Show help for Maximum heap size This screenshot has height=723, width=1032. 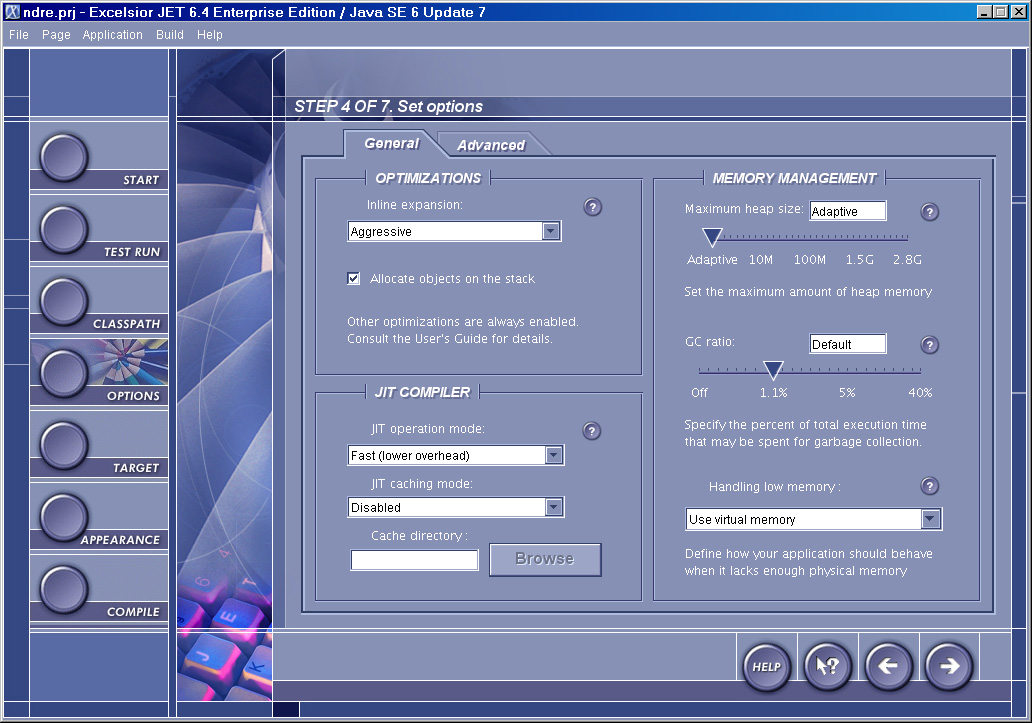pos(929,212)
